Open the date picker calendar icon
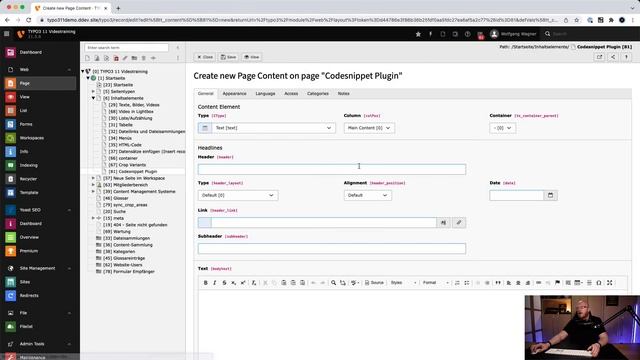The width and height of the screenshot is (640, 360). pyautogui.click(x=550, y=196)
